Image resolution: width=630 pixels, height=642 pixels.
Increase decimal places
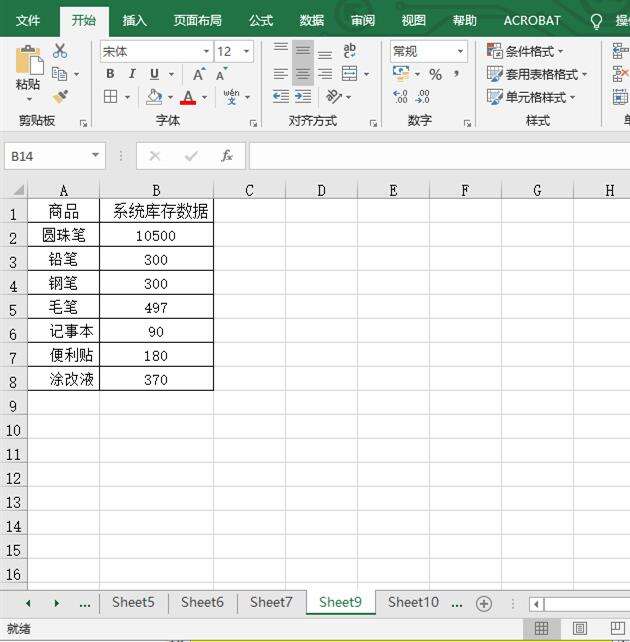pos(400,97)
